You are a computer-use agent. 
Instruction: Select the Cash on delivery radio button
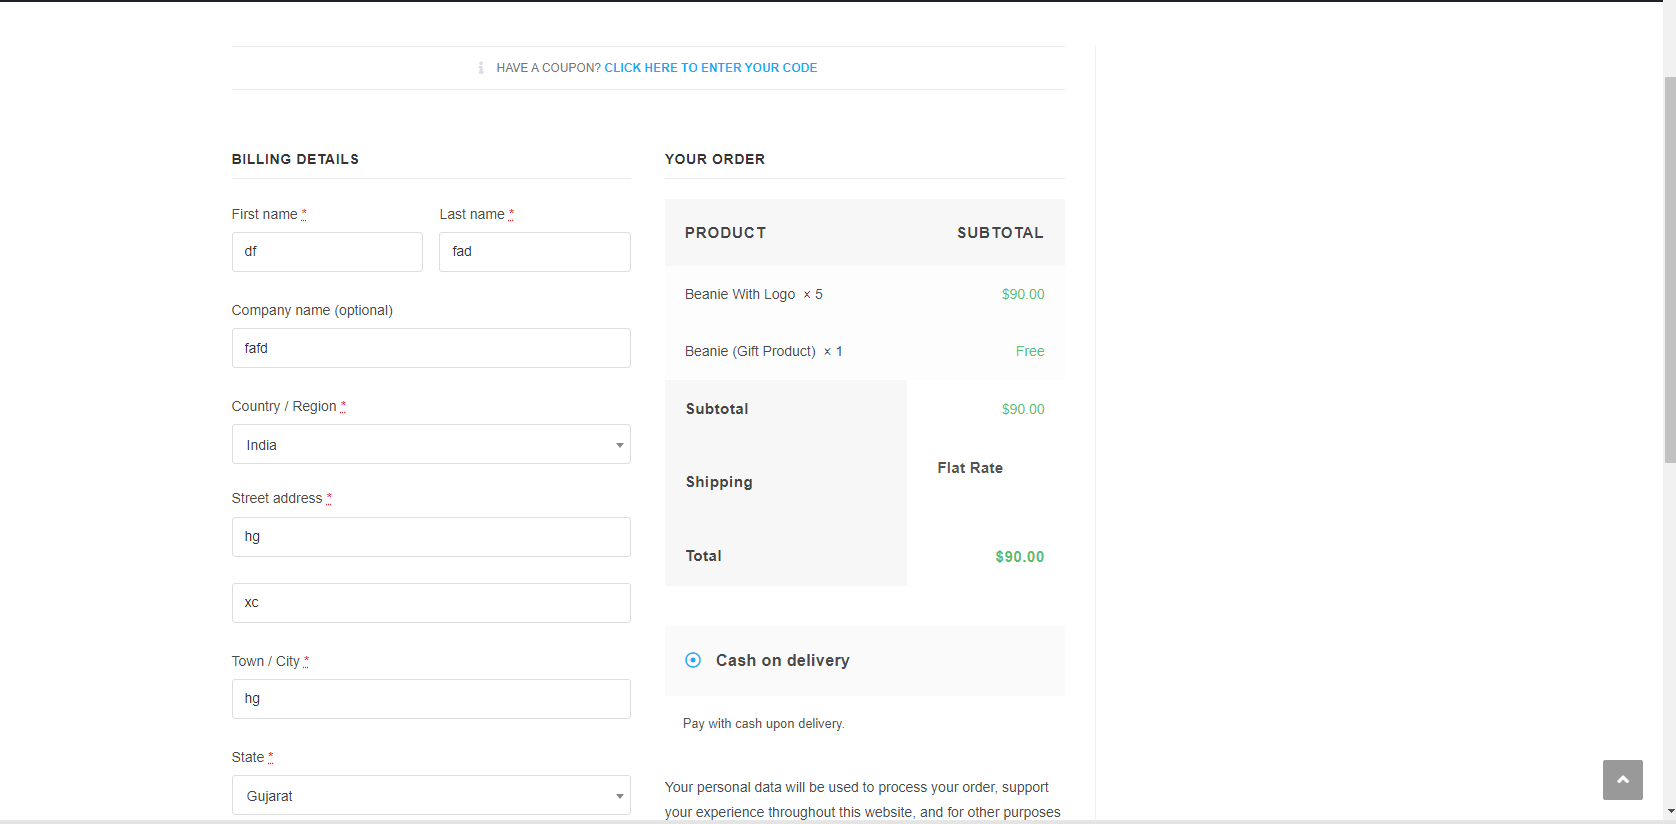(x=693, y=660)
